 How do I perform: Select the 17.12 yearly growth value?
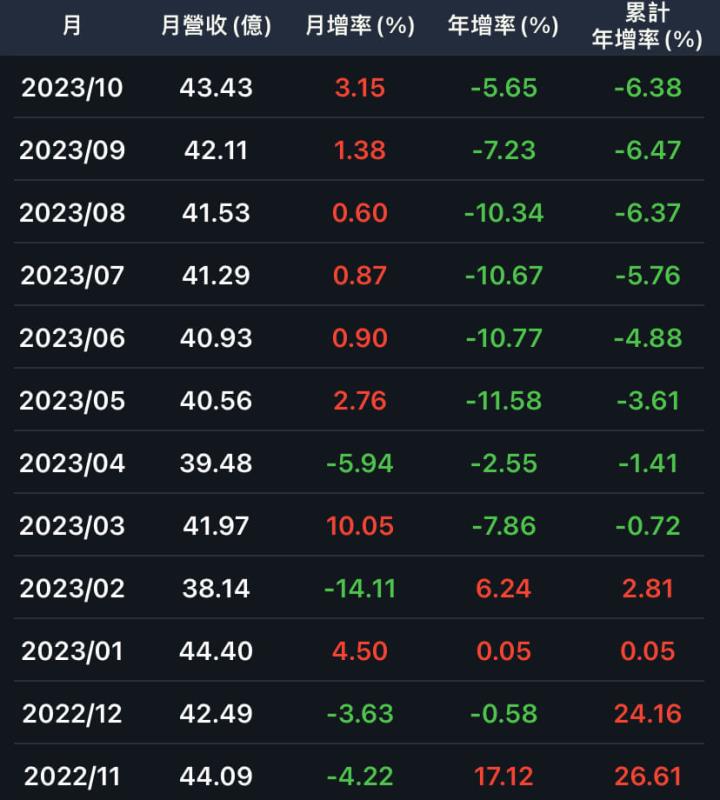503,776
